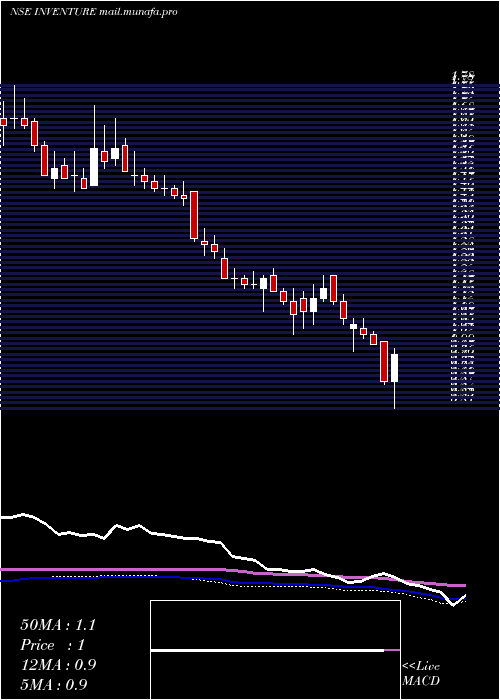Click the mail.munafa.pro text
The image size is (500, 700).
[138, 12]
